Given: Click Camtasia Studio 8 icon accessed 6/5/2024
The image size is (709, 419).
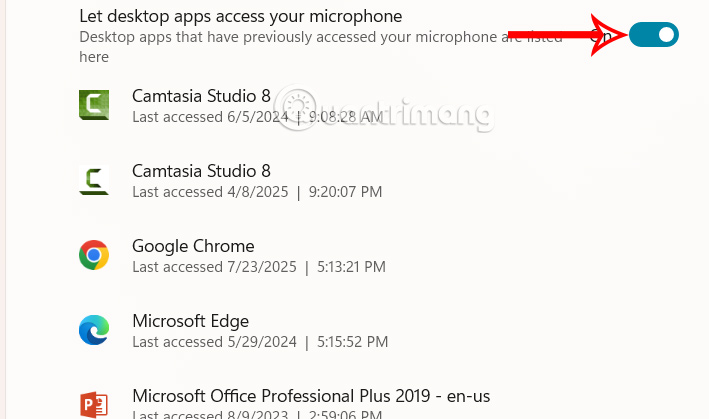Looking at the screenshot, I should pos(94,105).
